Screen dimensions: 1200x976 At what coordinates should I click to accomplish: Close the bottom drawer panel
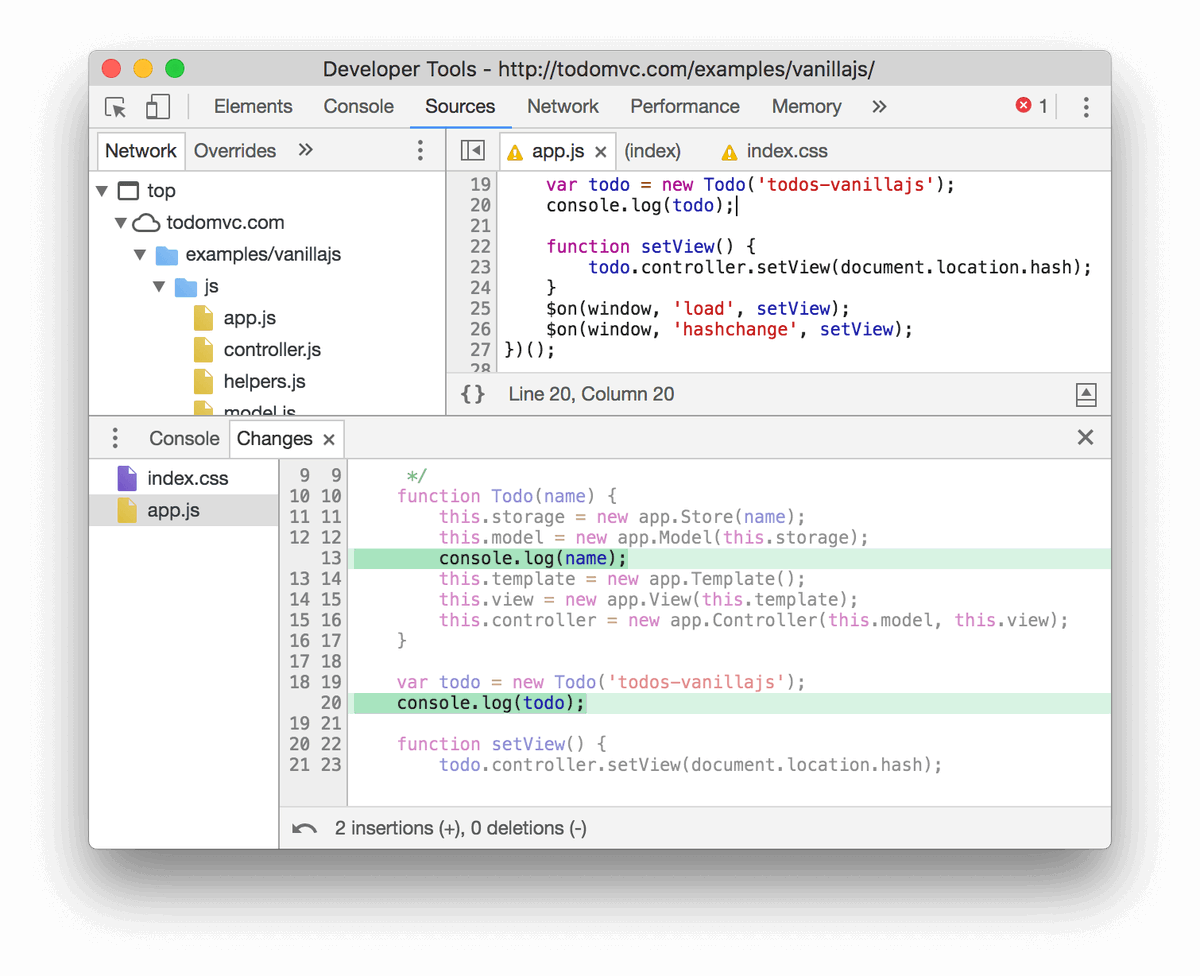(x=1085, y=437)
